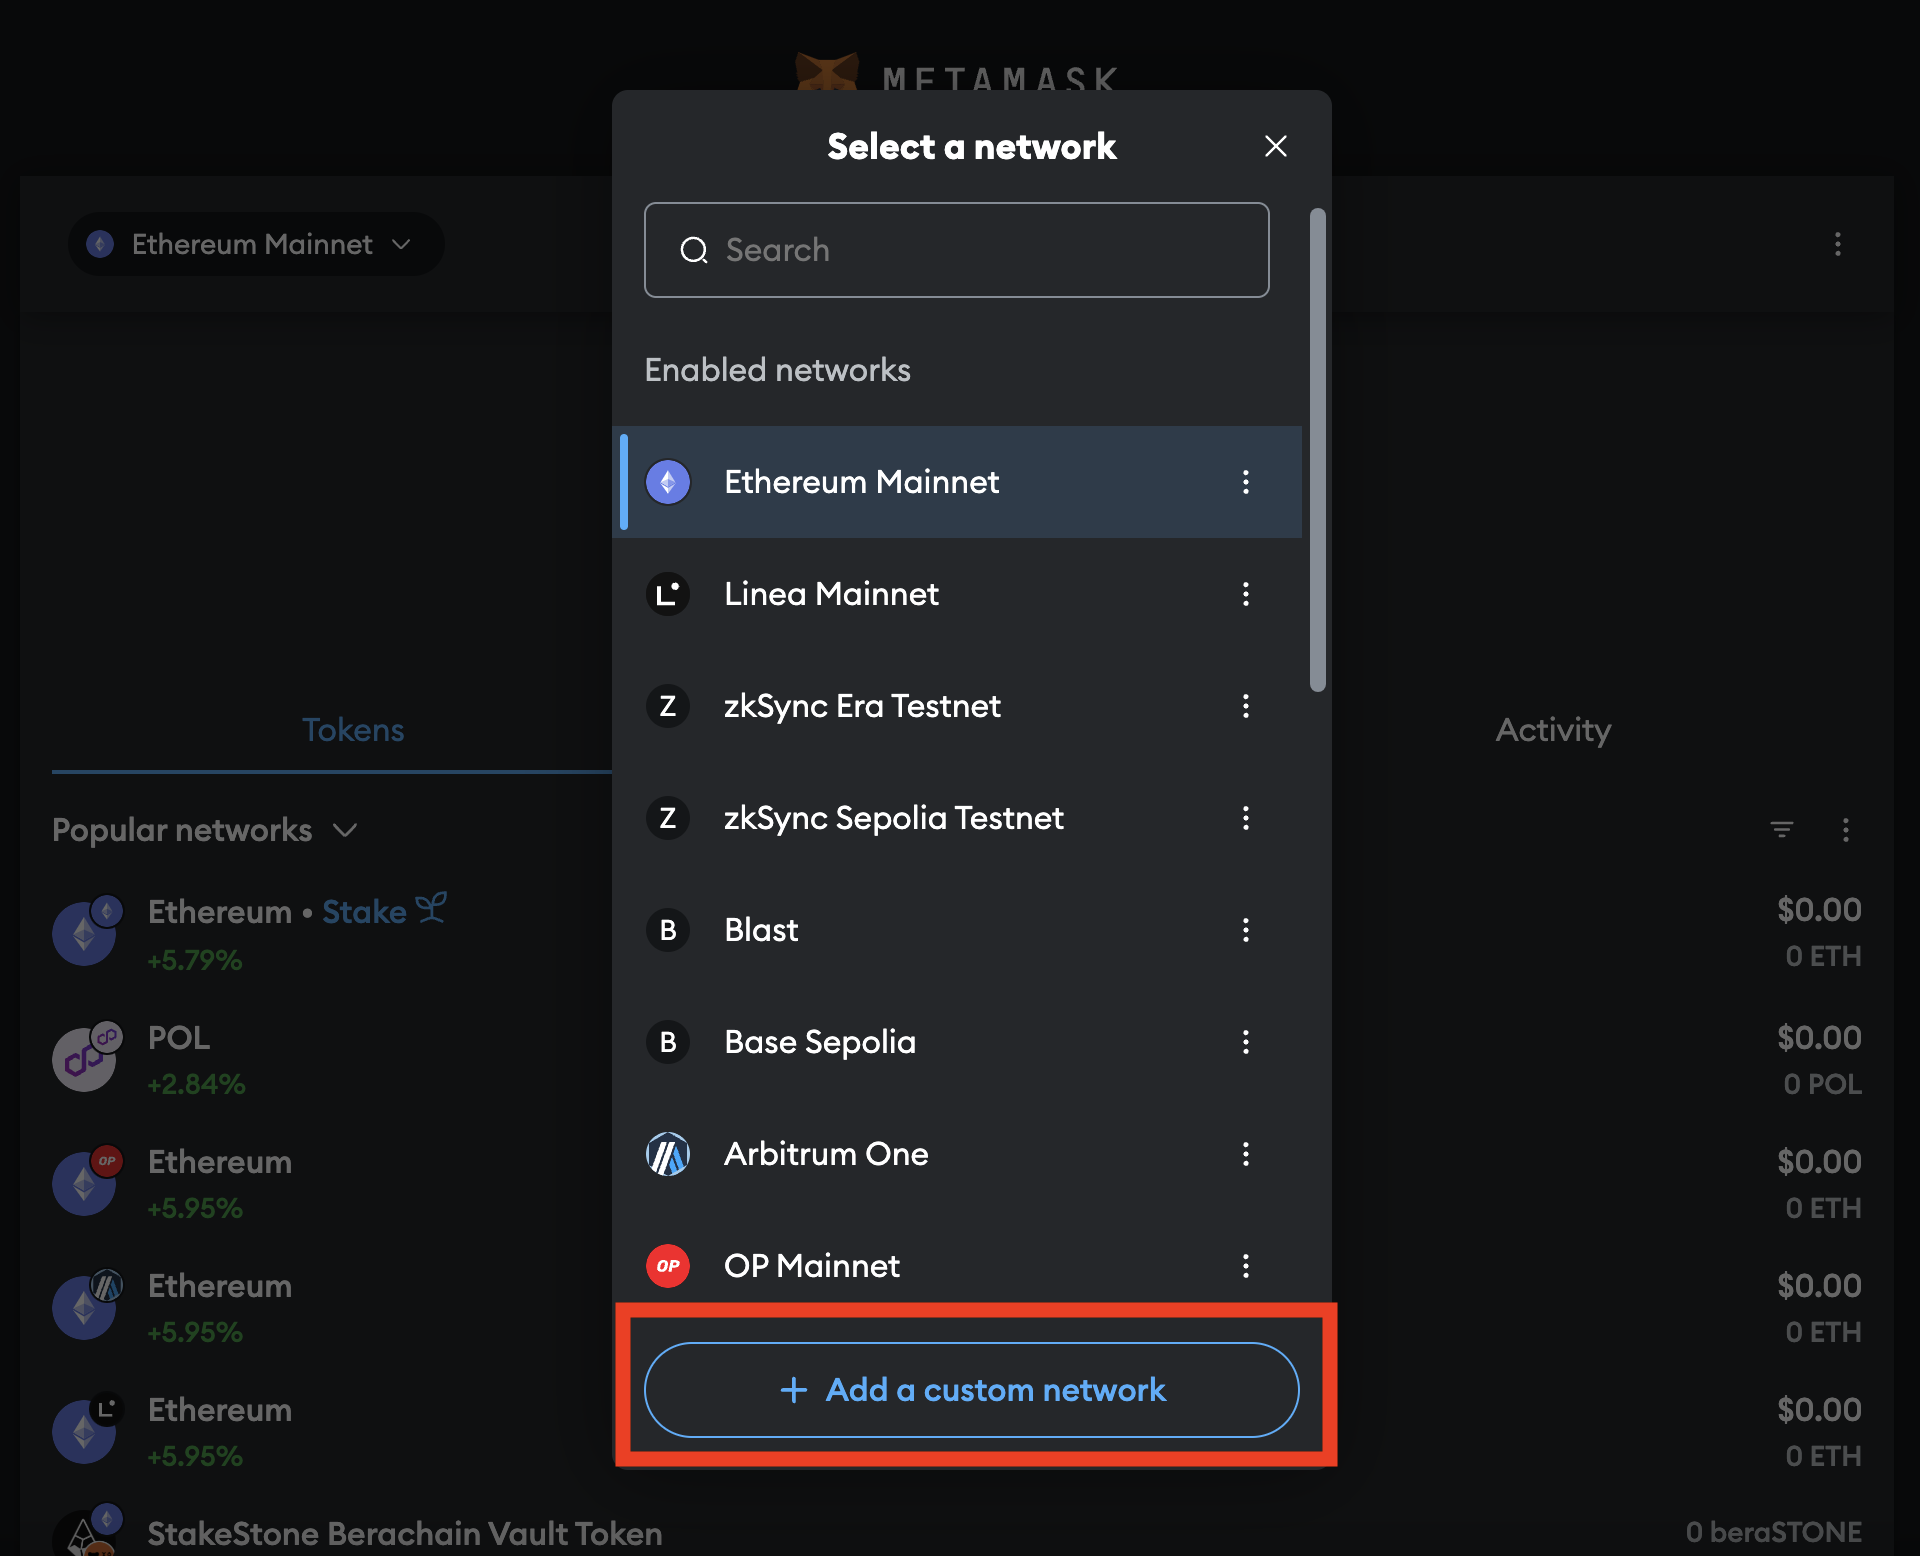Screen dimensions: 1920x1556
Task: Click the Linea Mainnet network icon
Action: 668,594
